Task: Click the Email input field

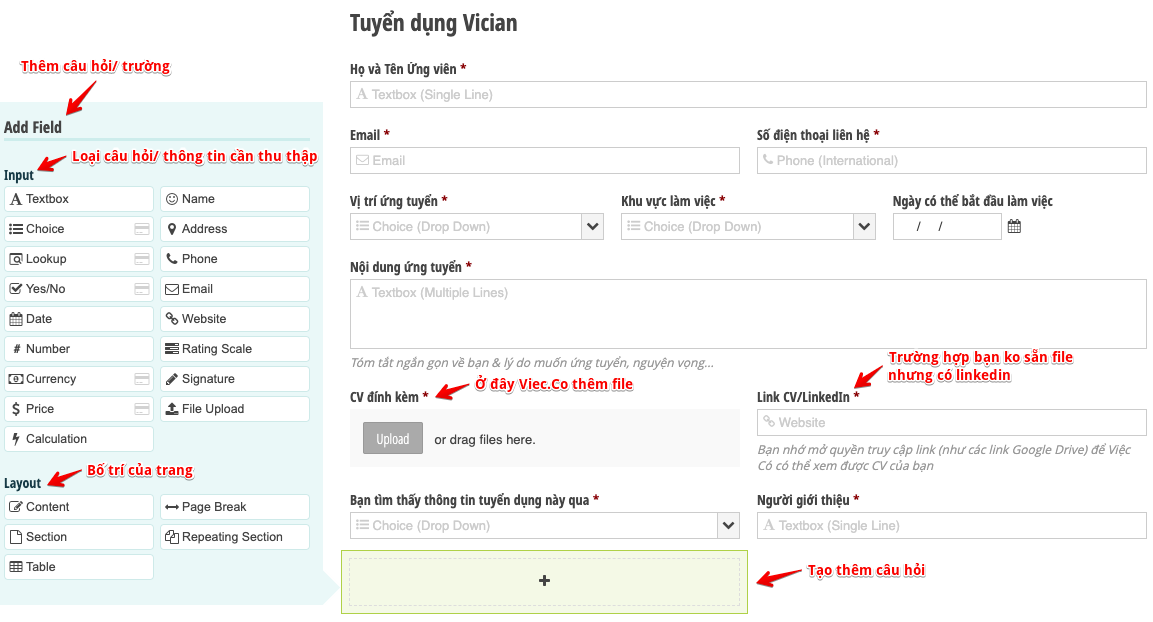Action: click(x=545, y=160)
